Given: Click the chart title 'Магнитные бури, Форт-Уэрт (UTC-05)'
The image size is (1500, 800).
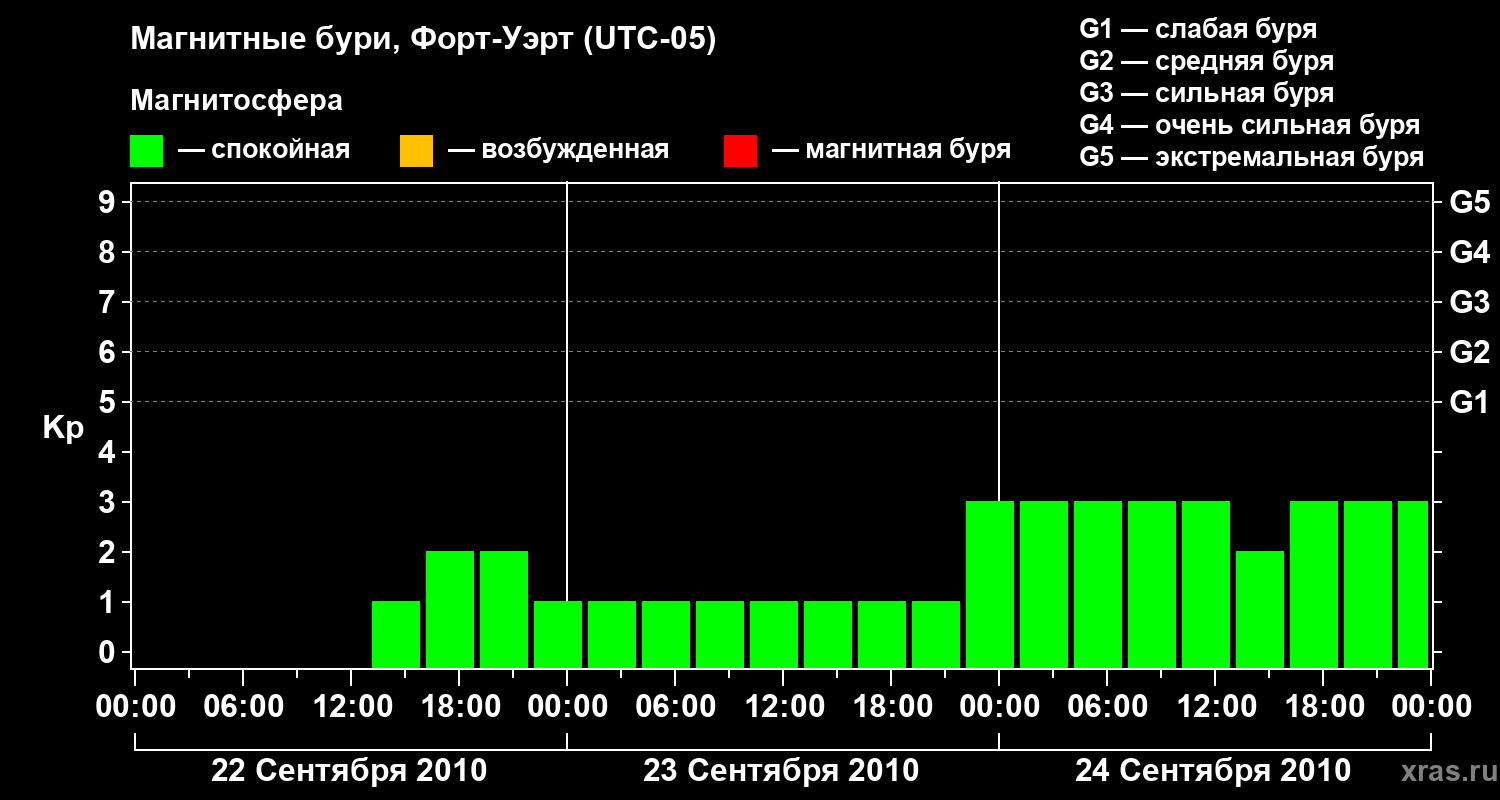Looking at the screenshot, I should [423, 40].
